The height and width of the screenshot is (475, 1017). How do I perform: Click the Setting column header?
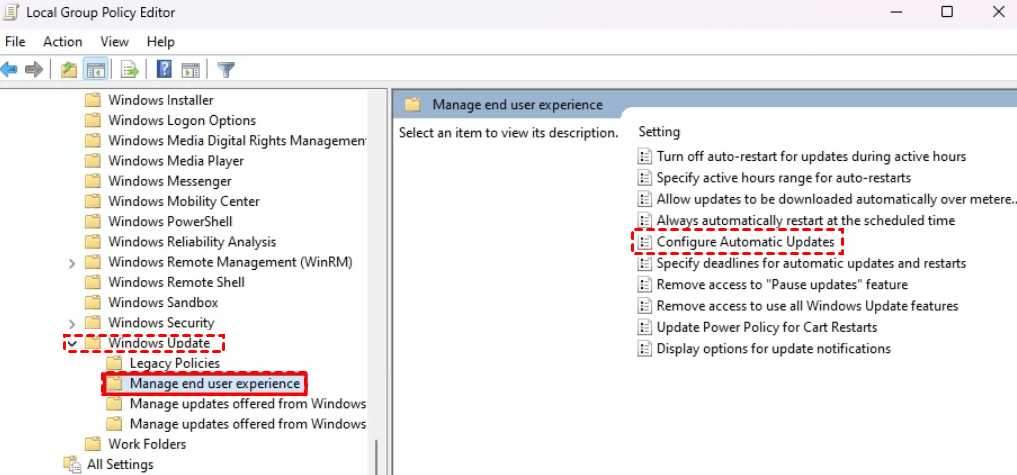659,132
